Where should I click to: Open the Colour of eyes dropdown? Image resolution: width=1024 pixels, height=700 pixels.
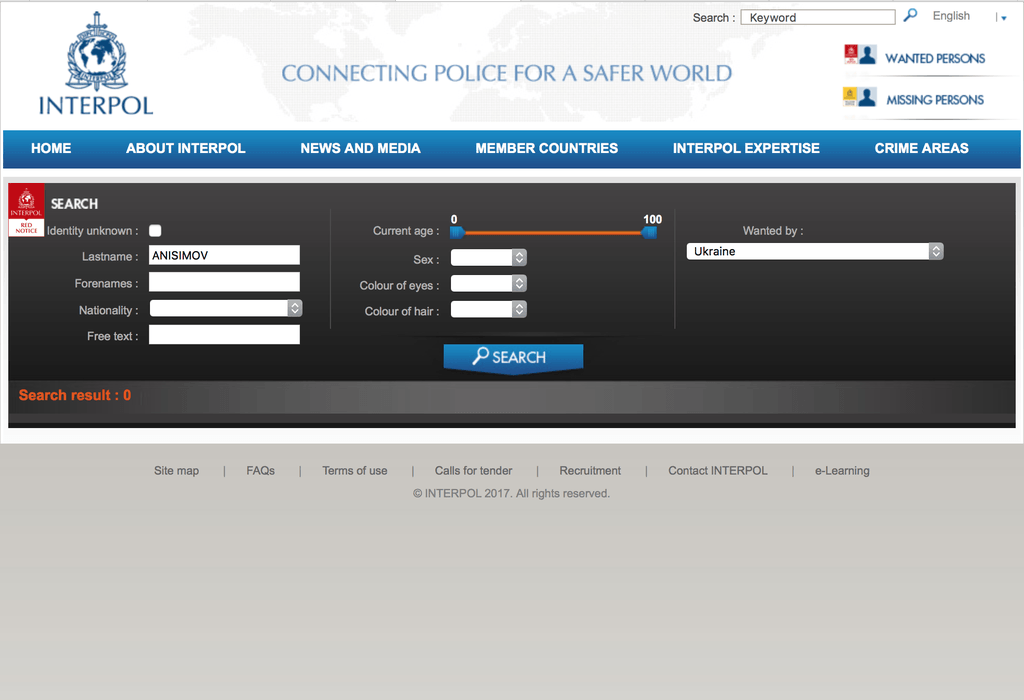488,284
